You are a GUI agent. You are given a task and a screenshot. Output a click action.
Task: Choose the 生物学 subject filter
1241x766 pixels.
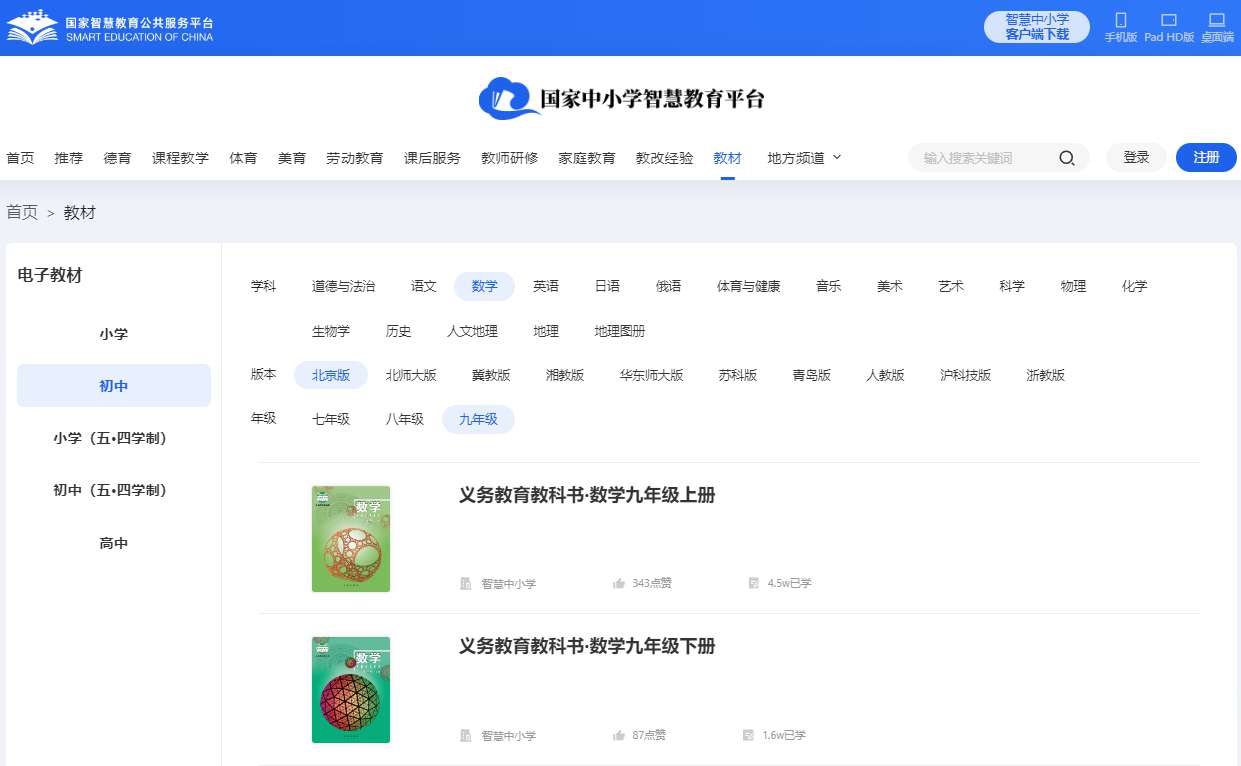coord(331,331)
